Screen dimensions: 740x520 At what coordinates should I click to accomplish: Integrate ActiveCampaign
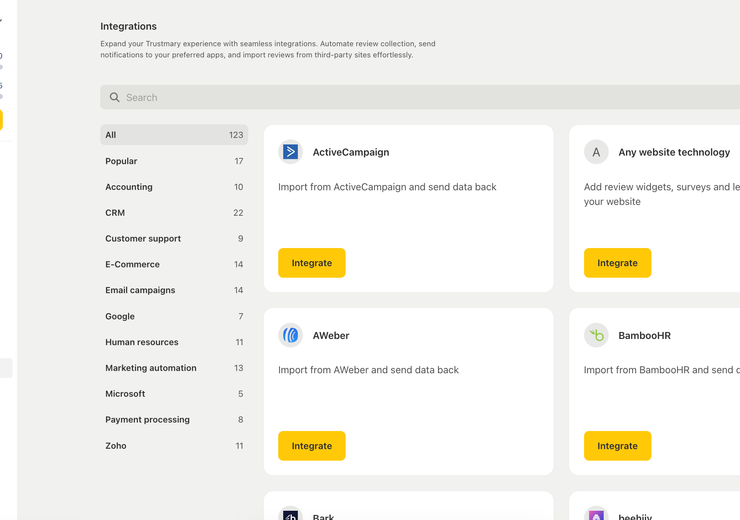(311, 263)
